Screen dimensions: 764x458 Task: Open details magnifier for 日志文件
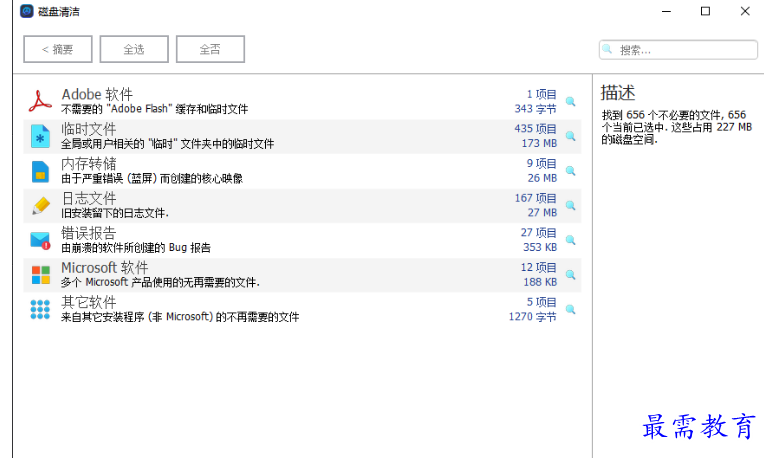coord(571,206)
